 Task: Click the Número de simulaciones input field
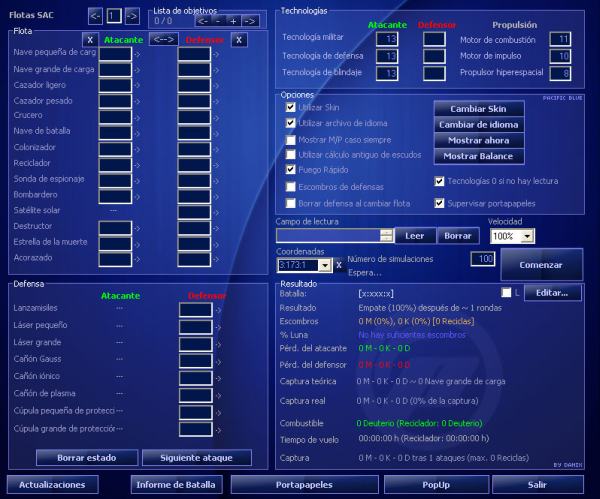point(483,259)
